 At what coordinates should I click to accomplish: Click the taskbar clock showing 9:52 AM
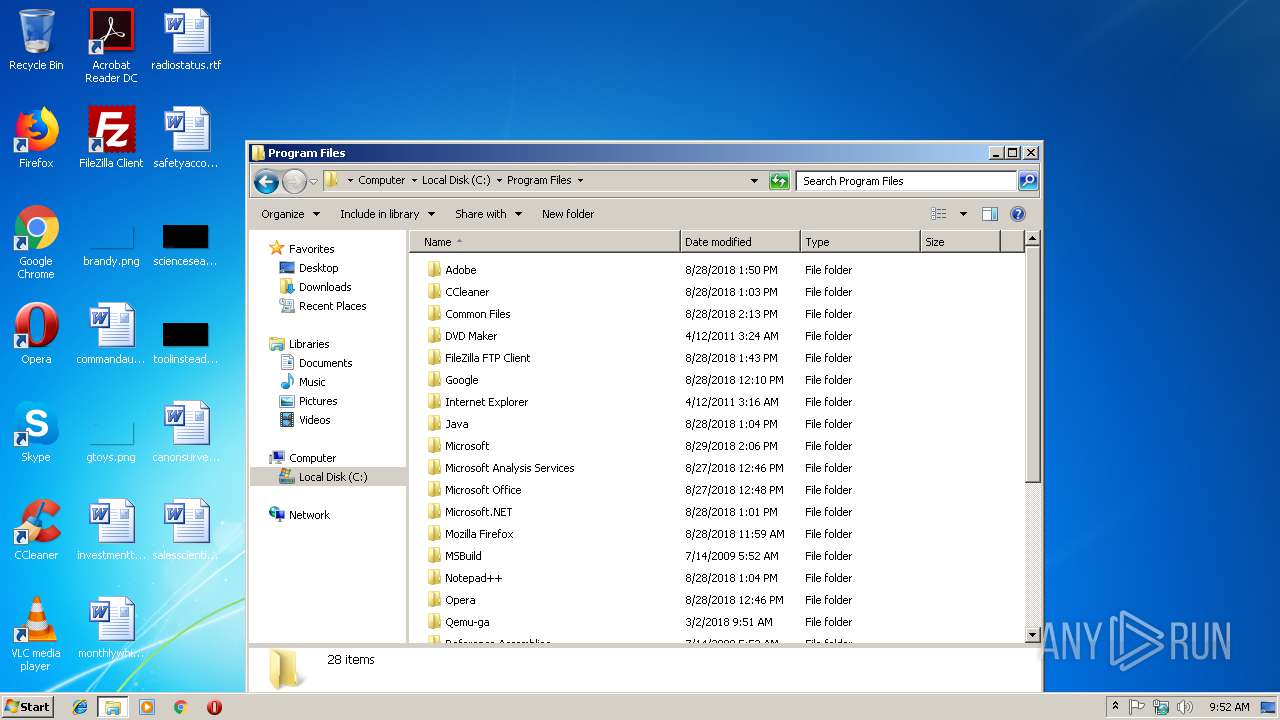point(1229,707)
